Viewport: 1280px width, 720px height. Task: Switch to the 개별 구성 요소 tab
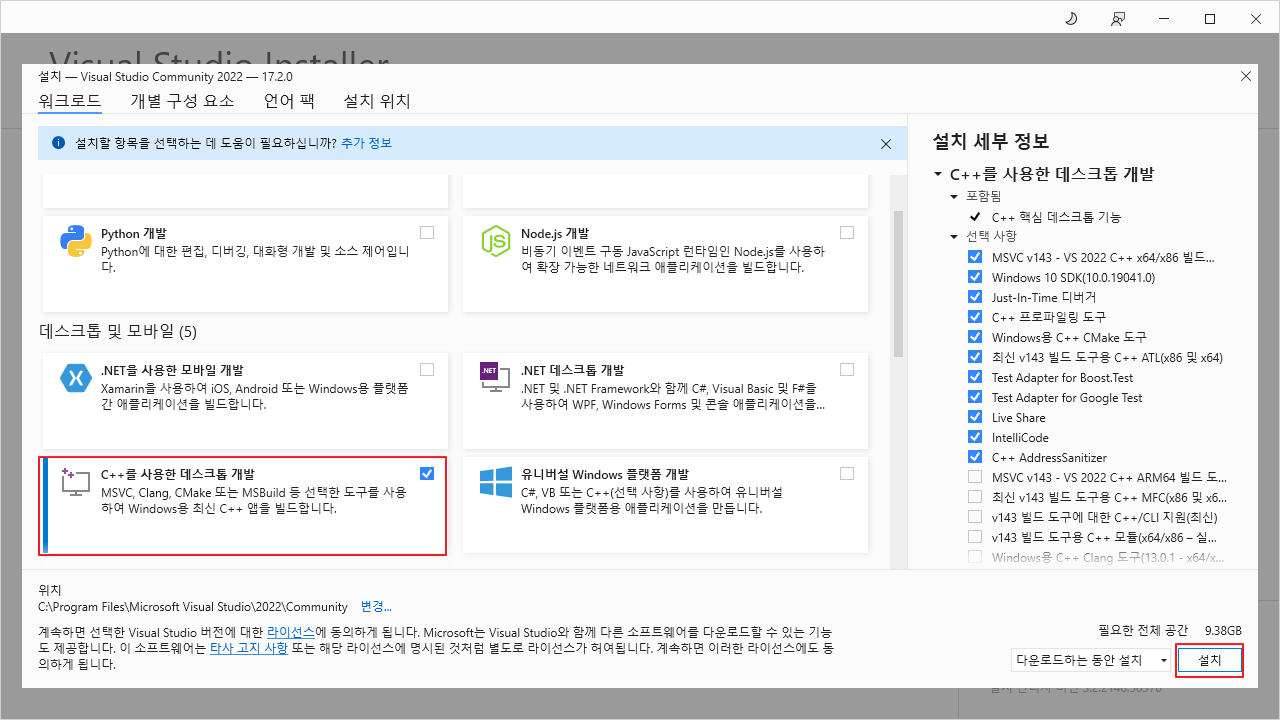(182, 101)
